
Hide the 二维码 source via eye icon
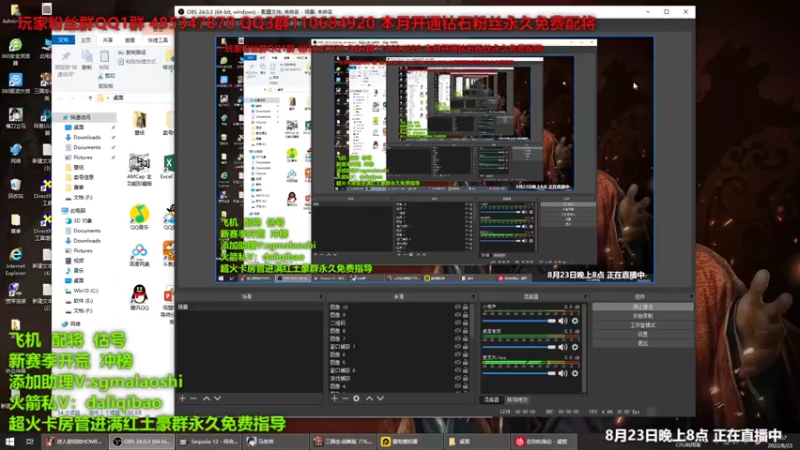[457, 323]
